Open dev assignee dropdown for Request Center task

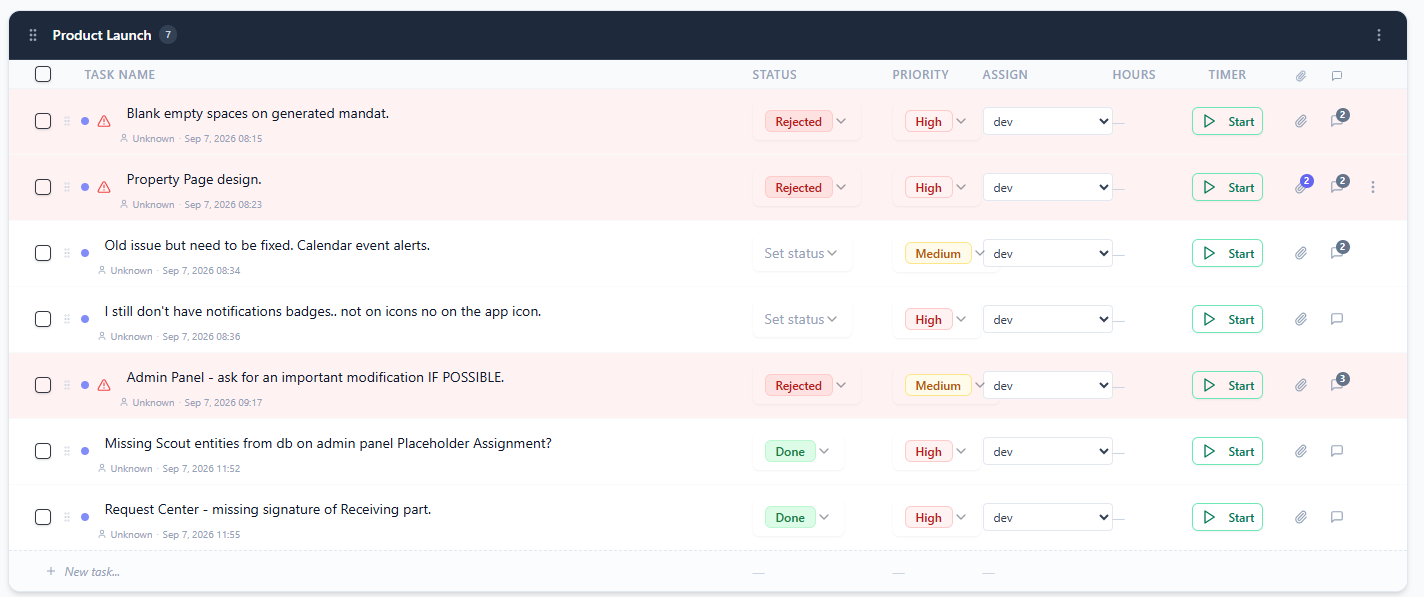point(1048,517)
